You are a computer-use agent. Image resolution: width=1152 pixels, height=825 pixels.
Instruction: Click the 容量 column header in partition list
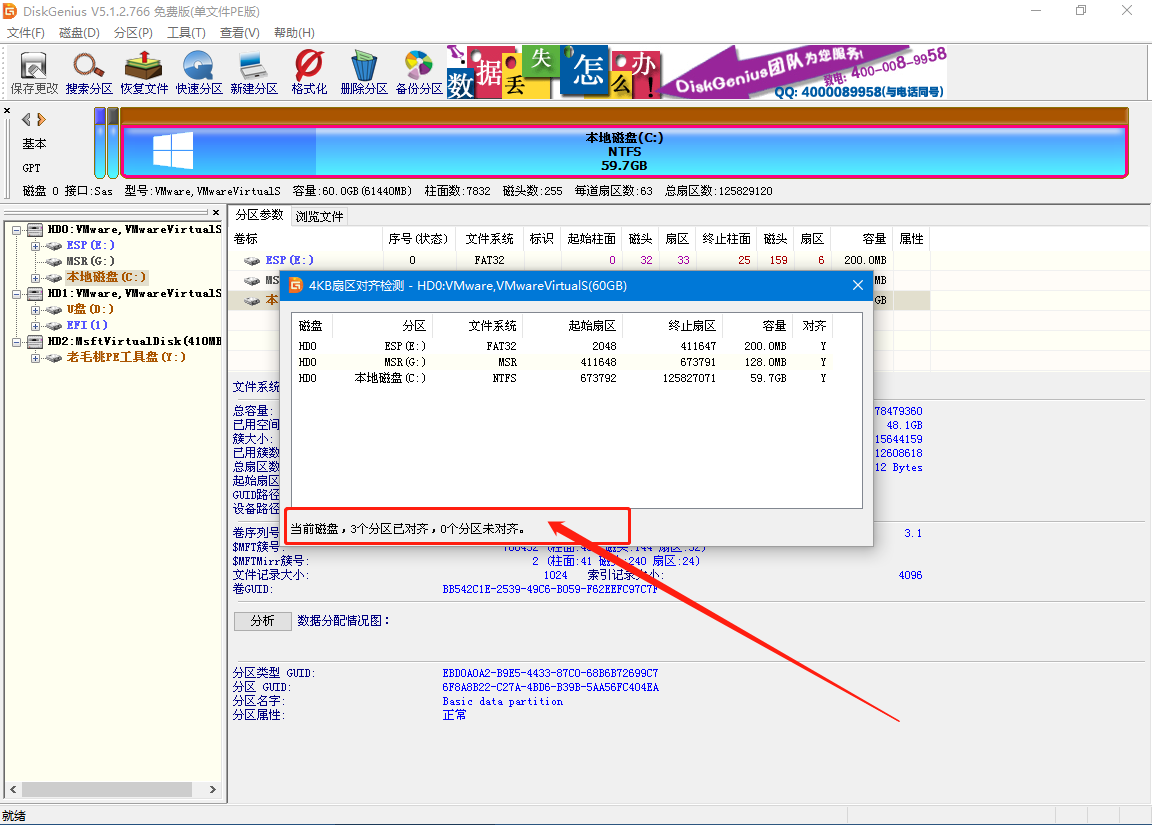coord(862,239)
